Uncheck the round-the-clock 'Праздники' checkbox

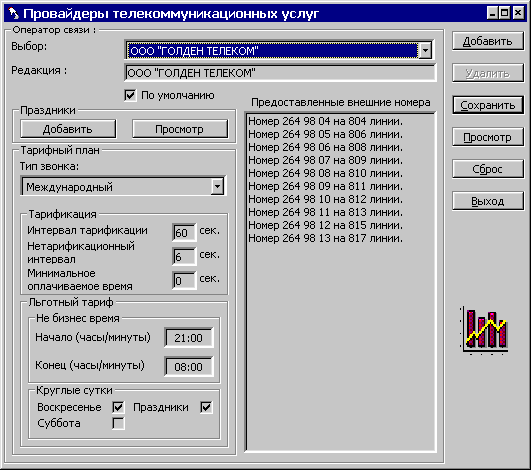click(x=206, y=407)
